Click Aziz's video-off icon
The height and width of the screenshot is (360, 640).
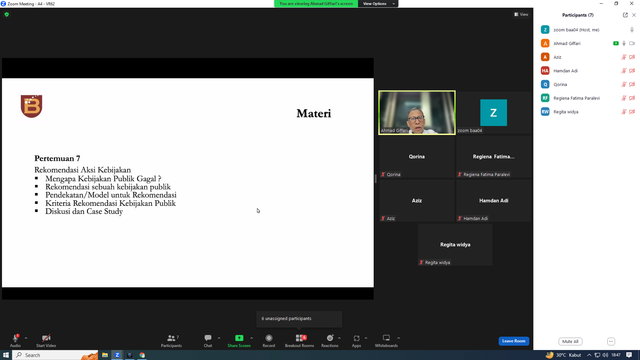click(632, 57)
